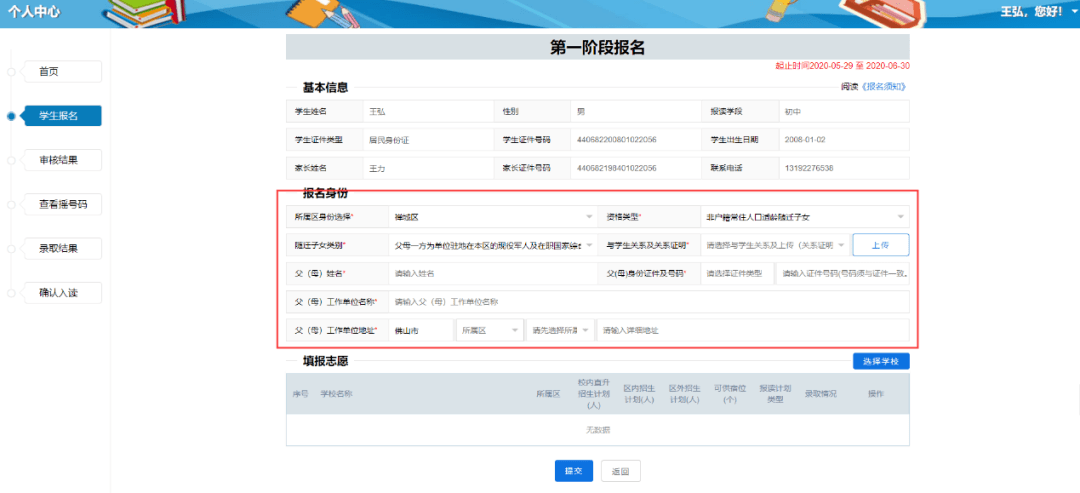Open the 首页 sidebar item
Screen dimensions: 1080x493
coord(63,72)
